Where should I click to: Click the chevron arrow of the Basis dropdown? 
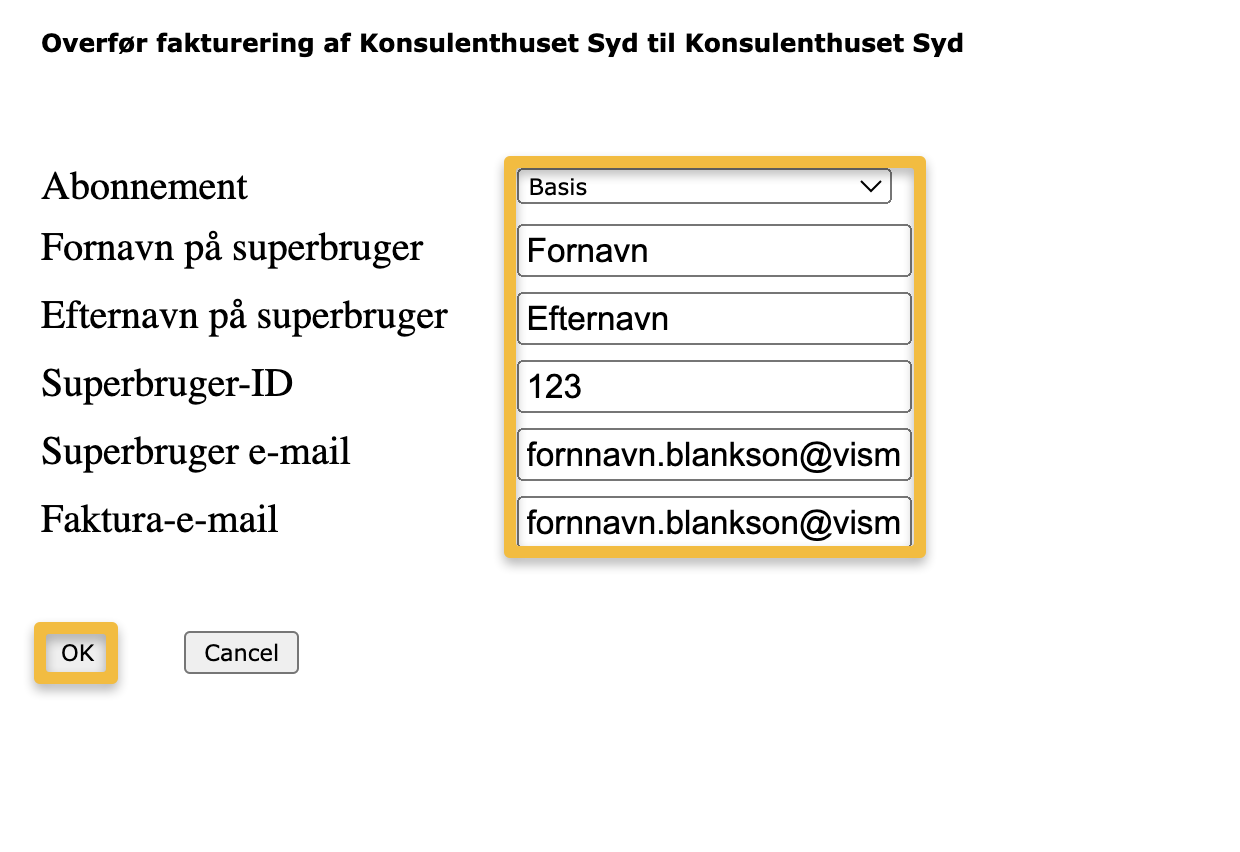tap(872, 187)
